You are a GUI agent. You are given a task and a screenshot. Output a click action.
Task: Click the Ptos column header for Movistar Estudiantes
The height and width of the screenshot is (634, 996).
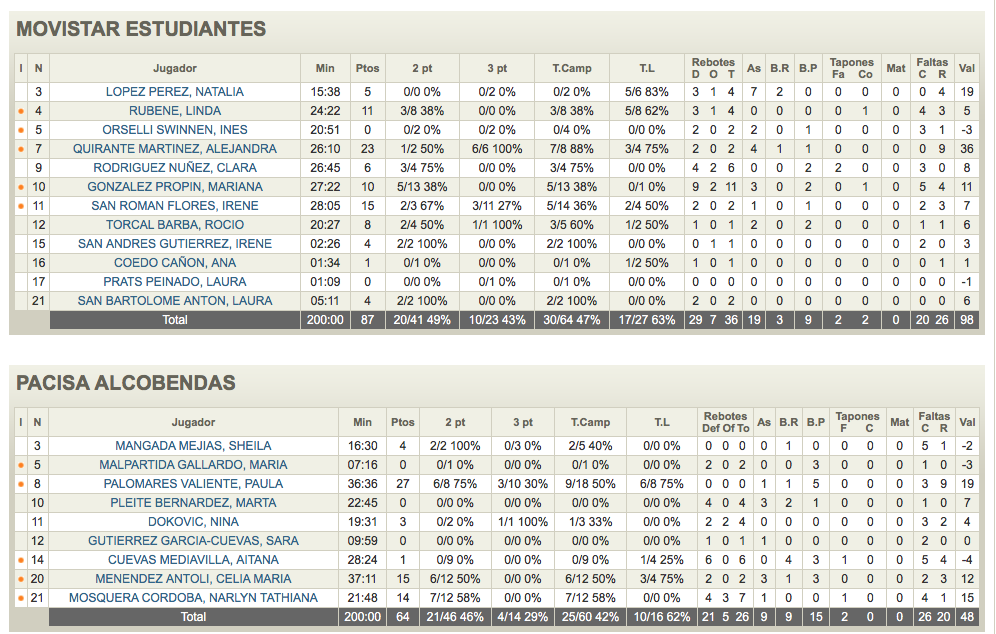coord(368,68)
